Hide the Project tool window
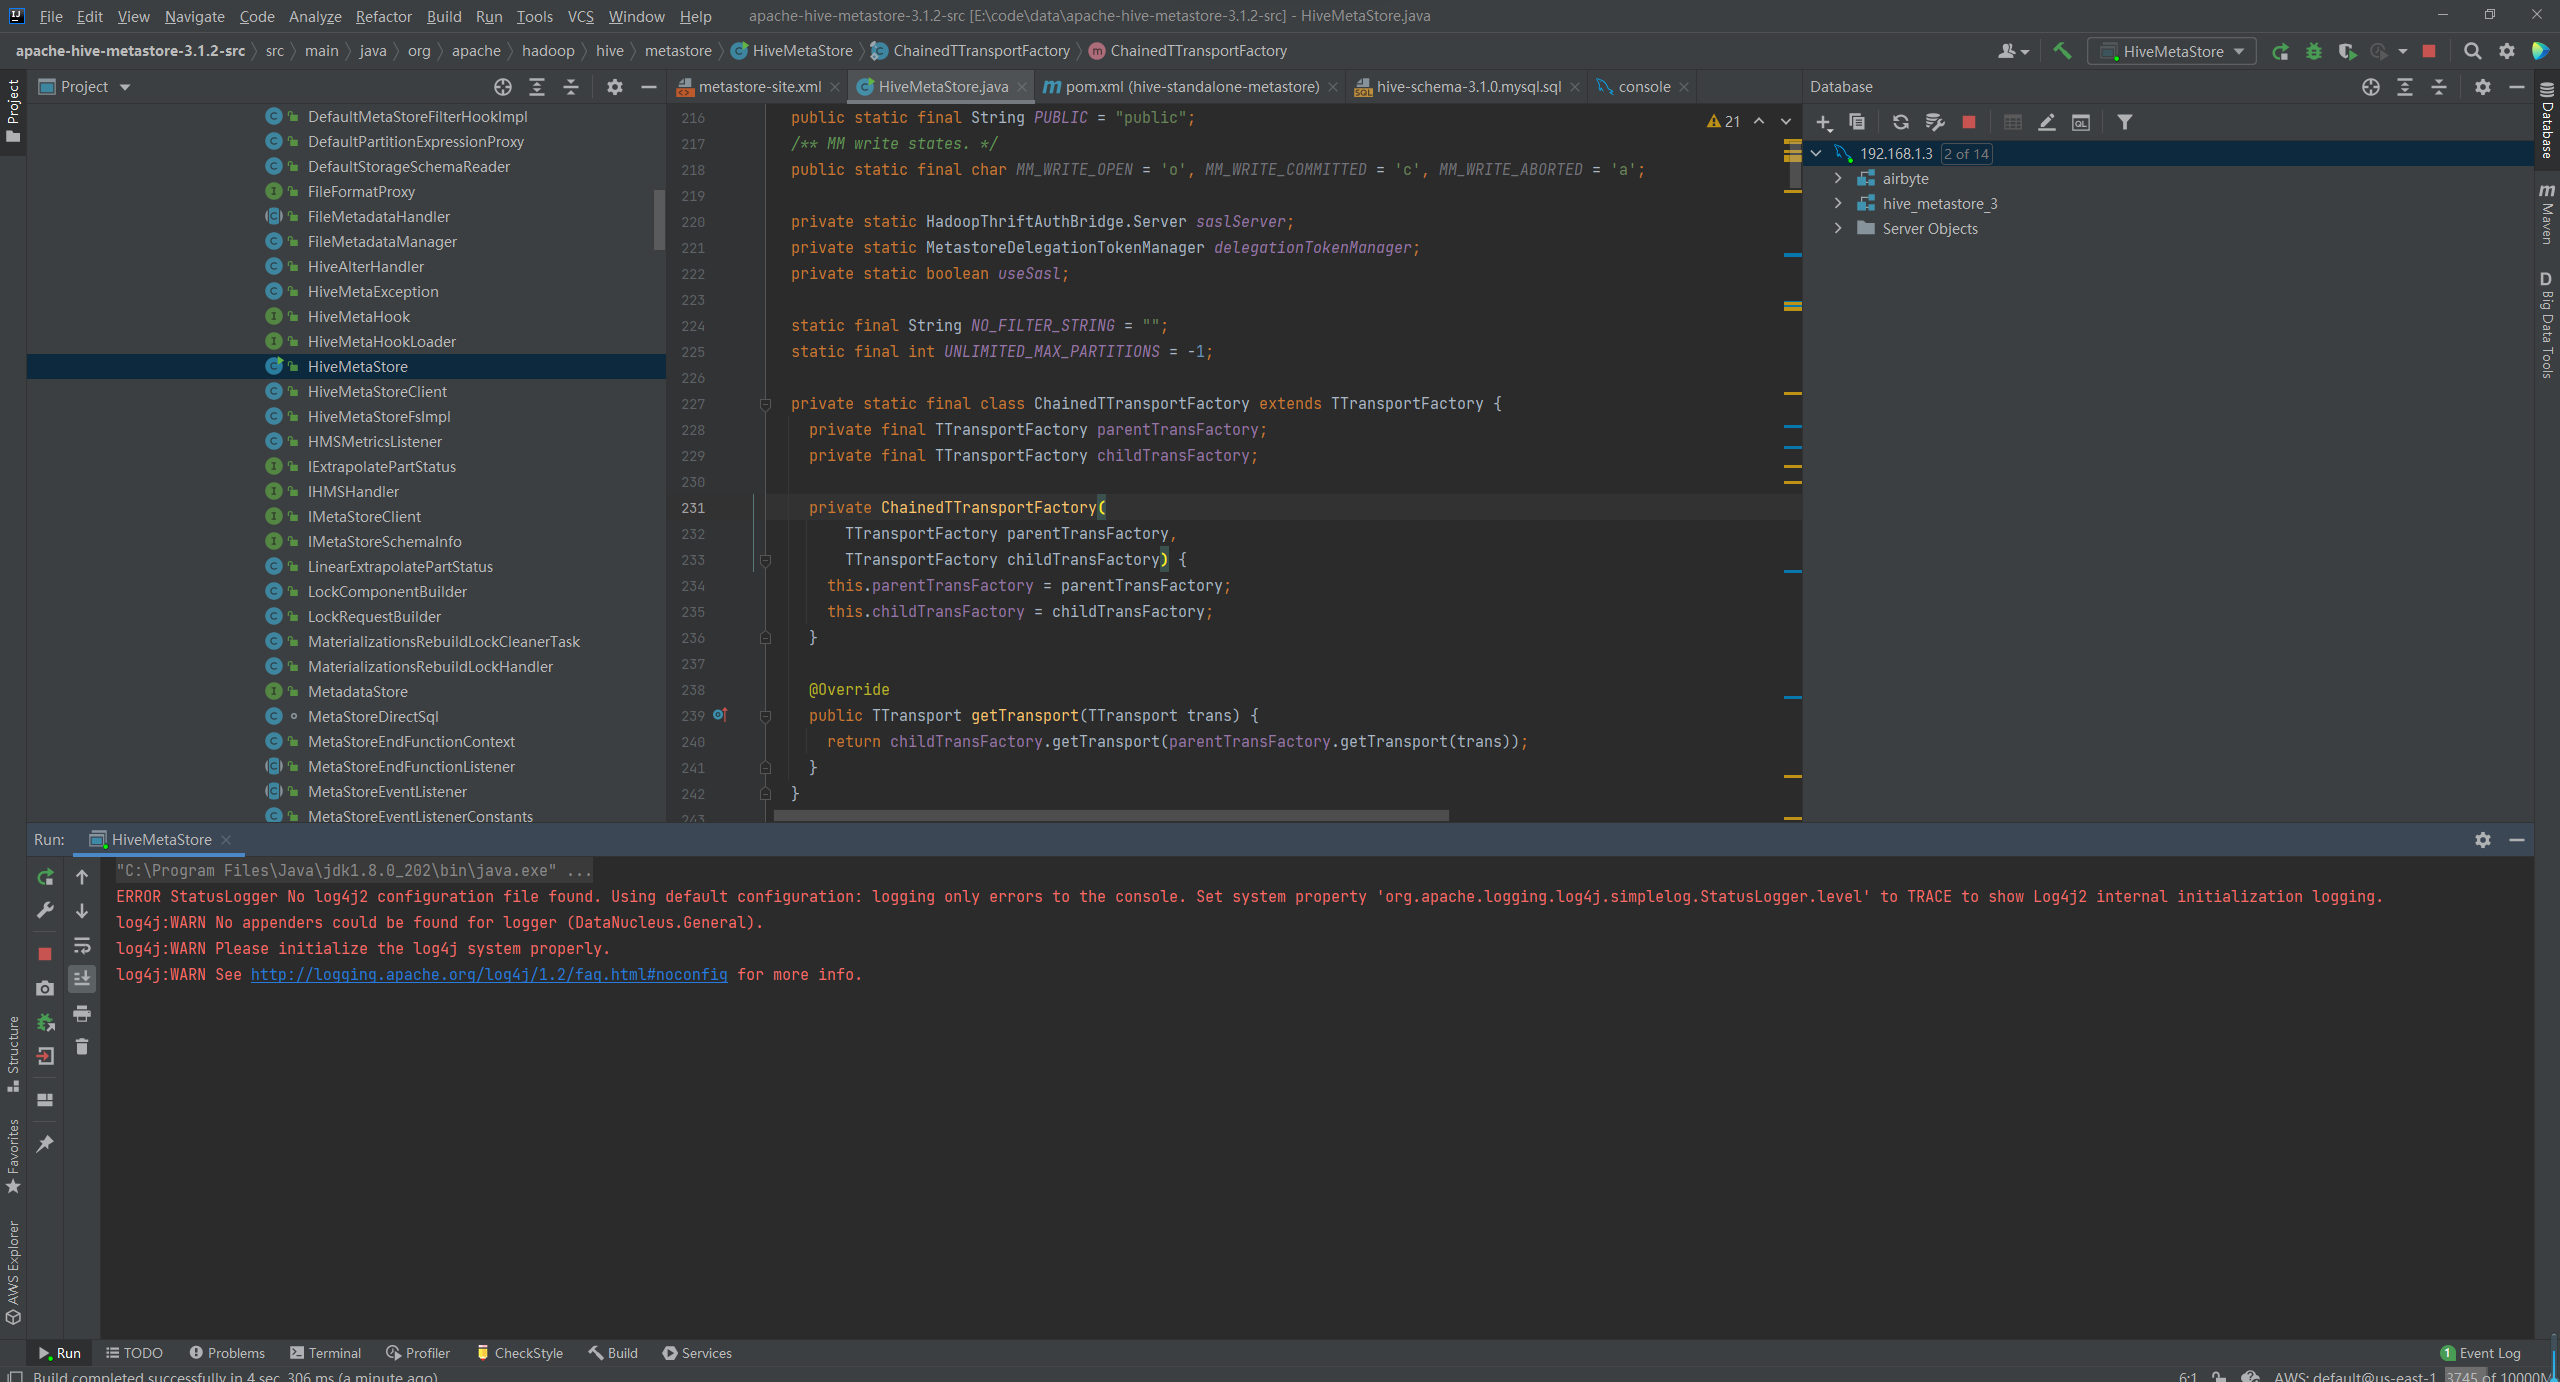This screenshot has height=1382, width=2560. (x=648, y=87)
